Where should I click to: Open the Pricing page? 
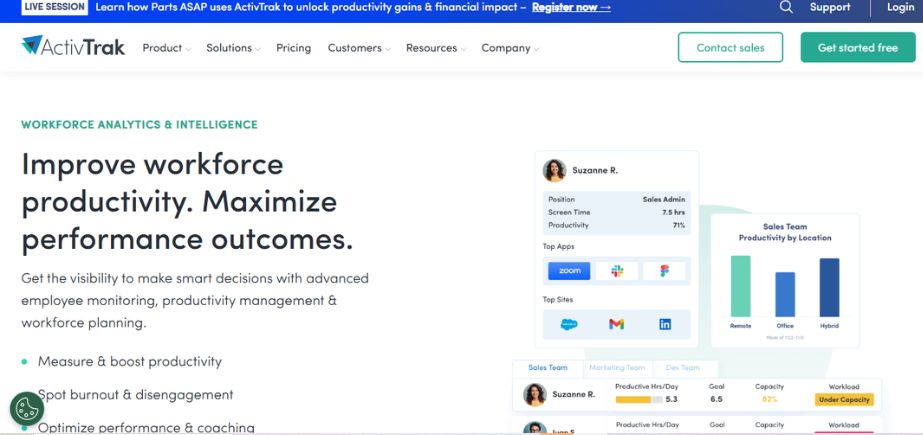tap(294, 48)
